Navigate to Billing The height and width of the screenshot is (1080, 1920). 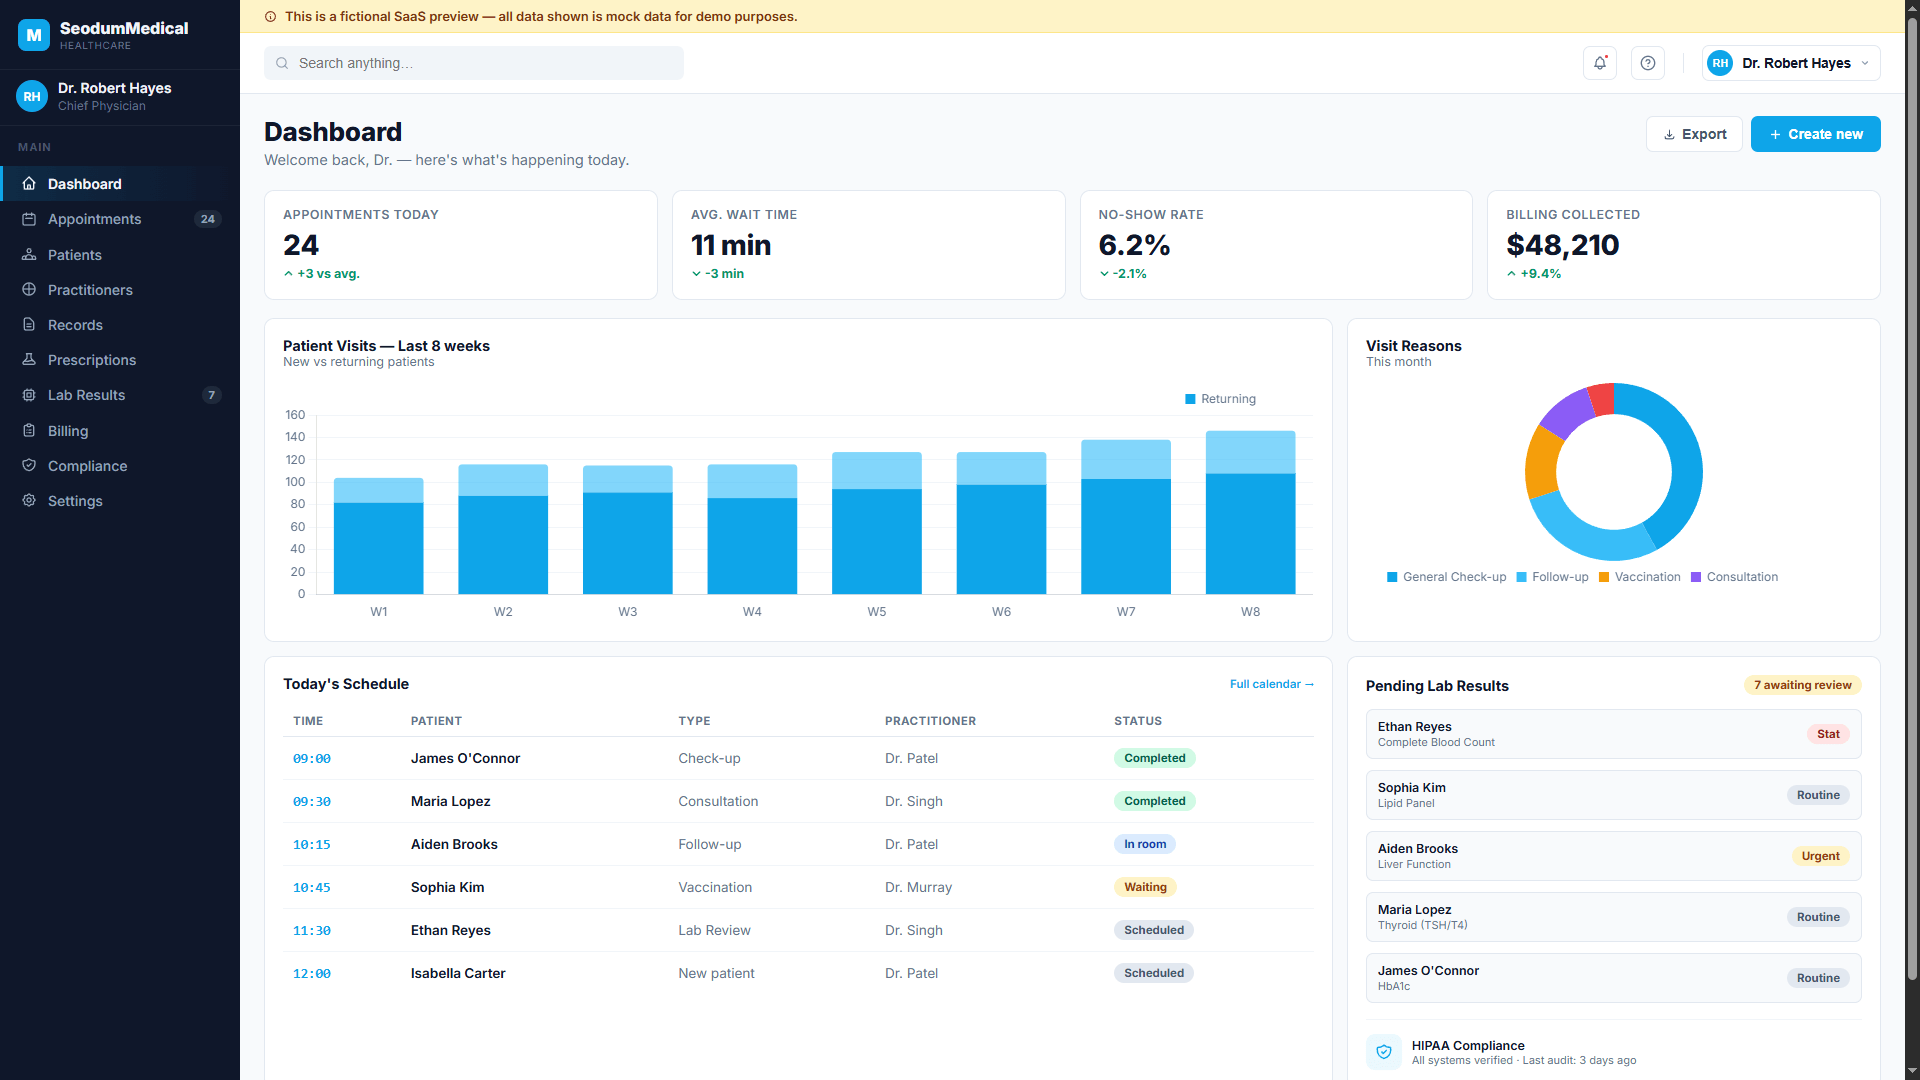click(120, 431)
